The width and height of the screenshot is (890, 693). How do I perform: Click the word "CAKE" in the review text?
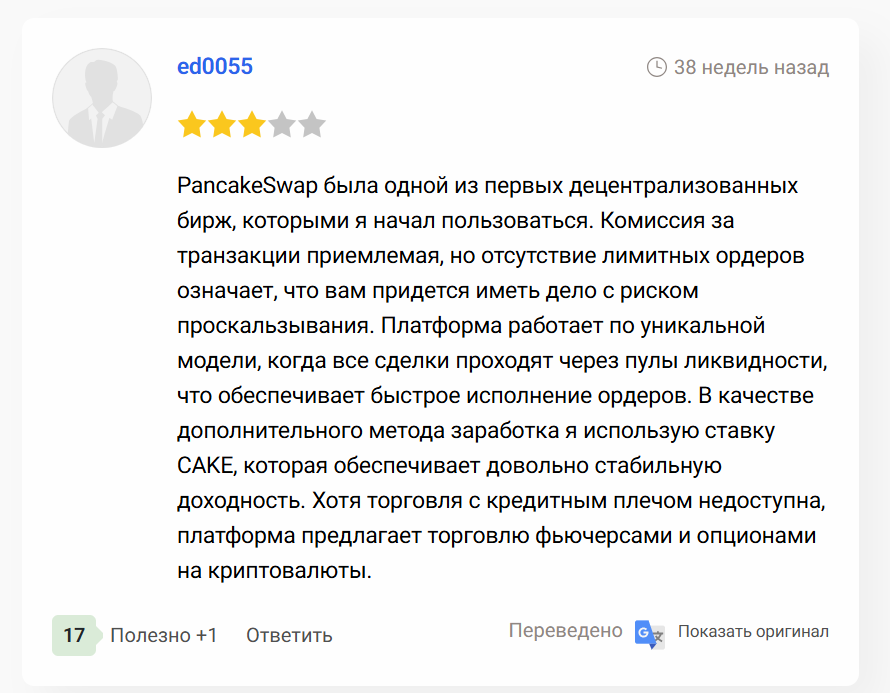tap(205, 466)
